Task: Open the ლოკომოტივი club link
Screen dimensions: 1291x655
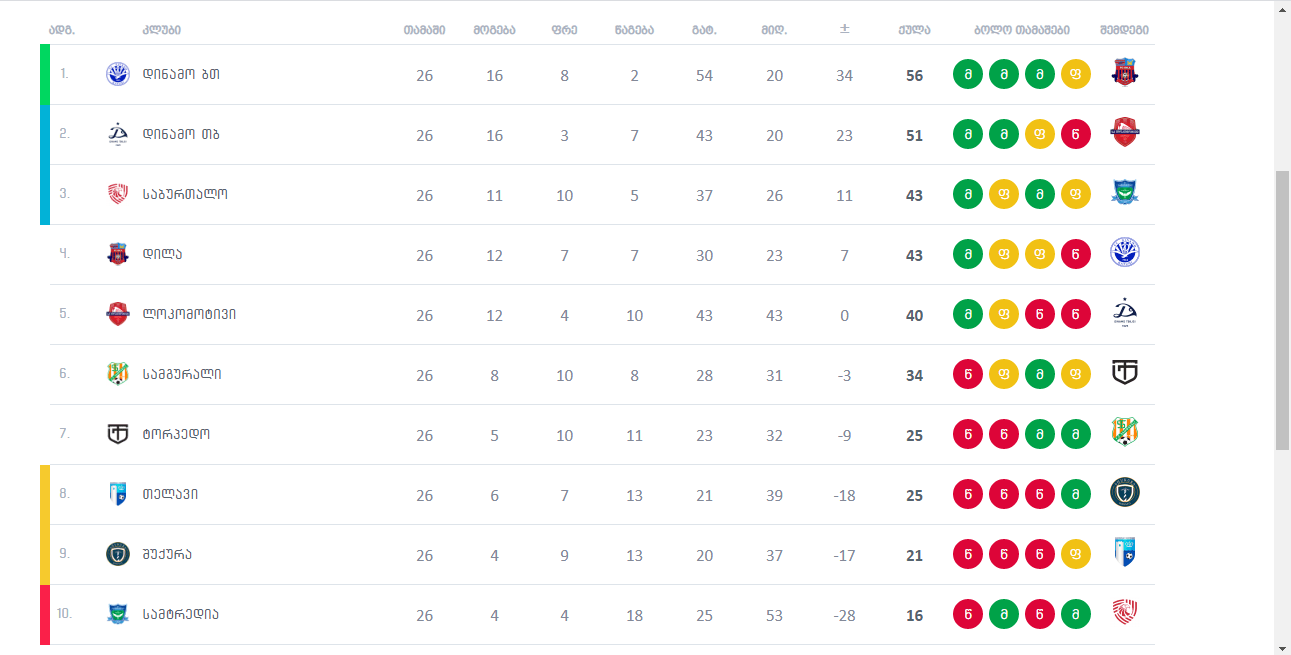Action: pos(189,315)
